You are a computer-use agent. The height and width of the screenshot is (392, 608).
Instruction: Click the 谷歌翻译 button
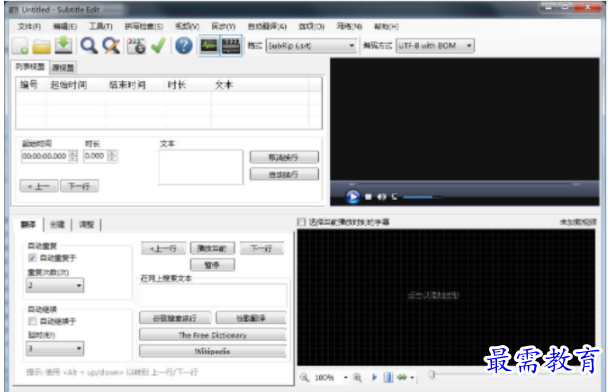pyautogui.click(x=251, y=318)
